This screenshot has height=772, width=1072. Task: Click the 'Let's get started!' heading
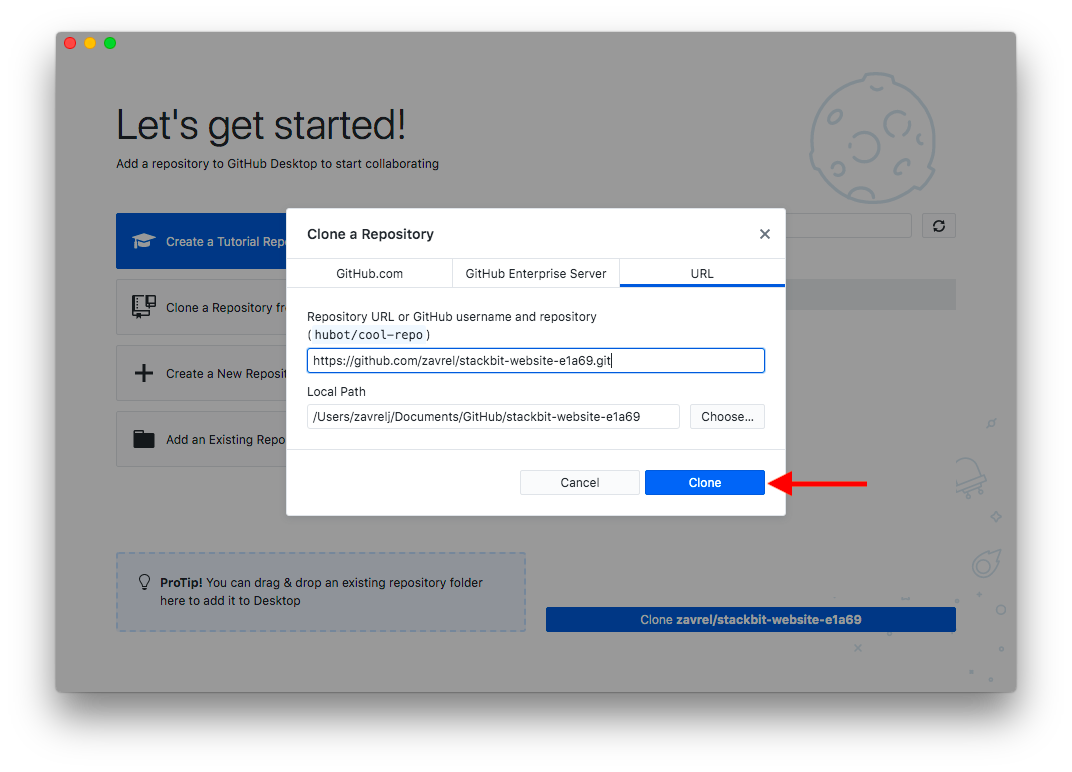(261, 126)
